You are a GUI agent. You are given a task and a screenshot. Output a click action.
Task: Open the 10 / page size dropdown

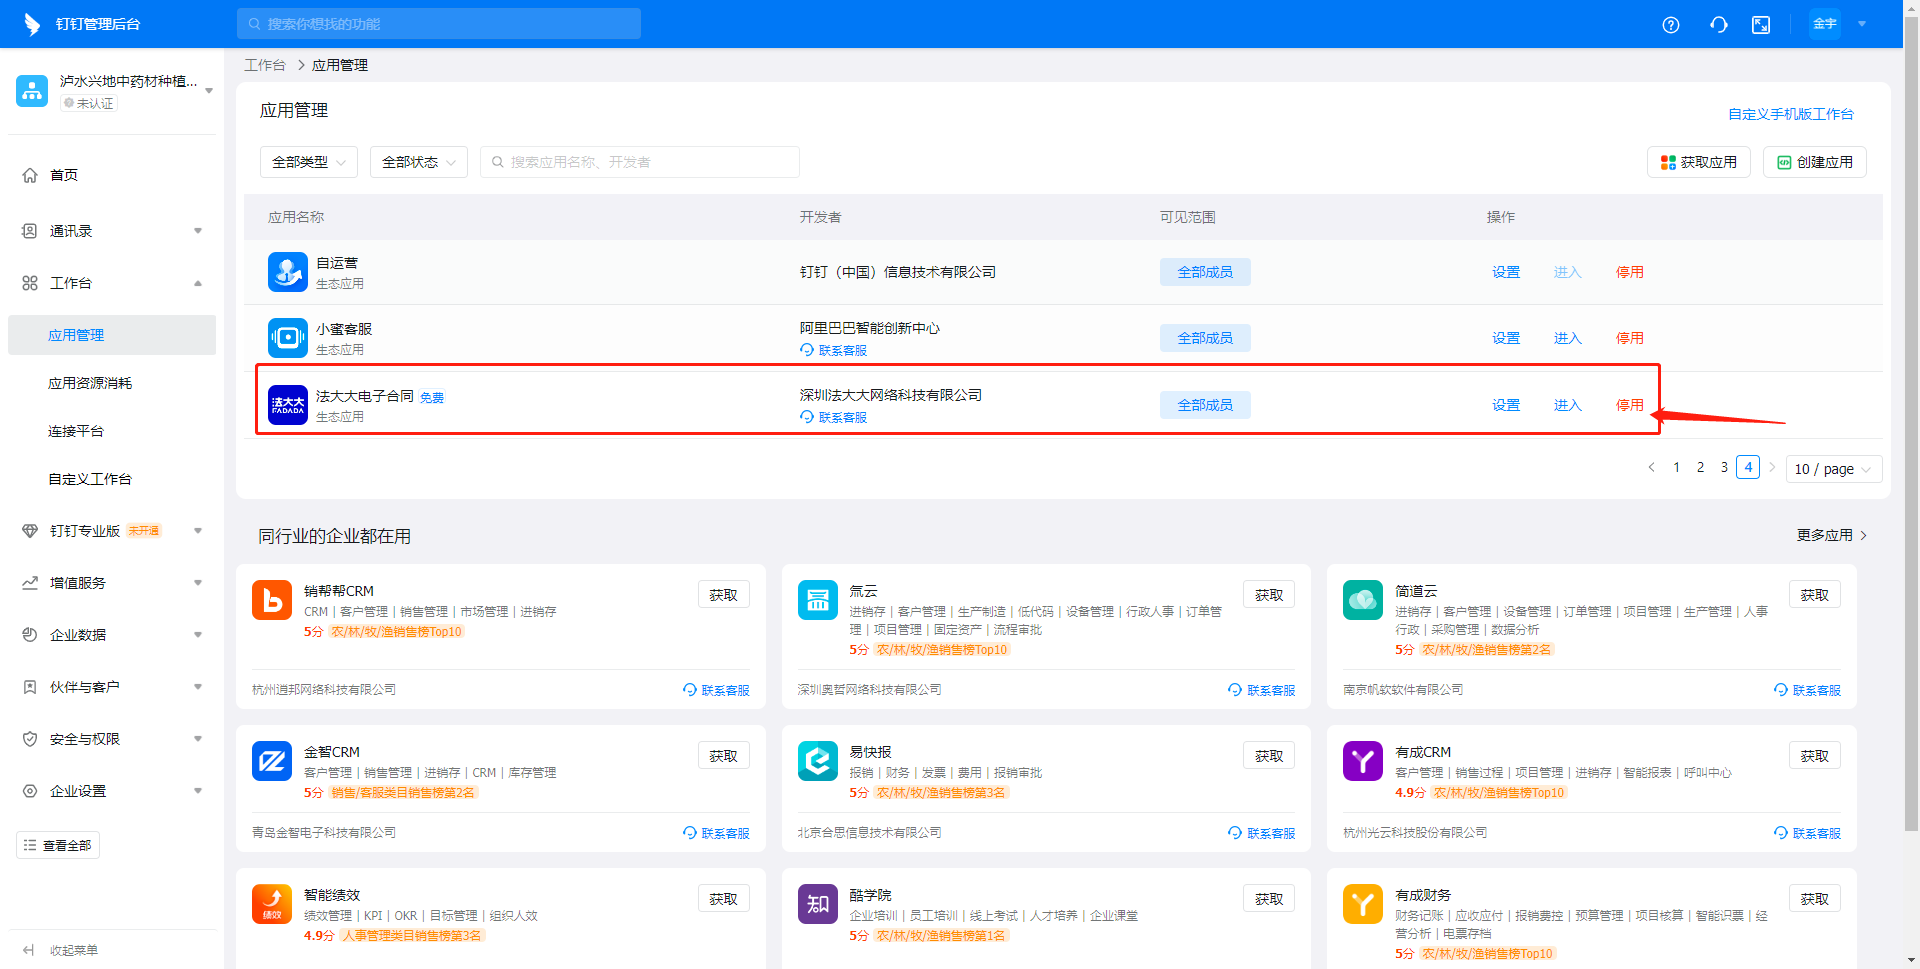[1832, 469]
